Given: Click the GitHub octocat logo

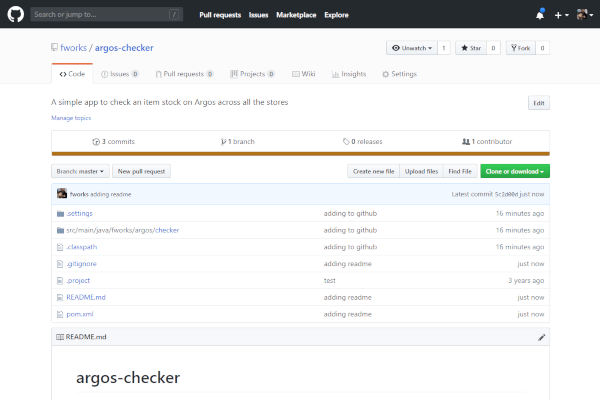Looking at the screenshot, I should (15, 15).
